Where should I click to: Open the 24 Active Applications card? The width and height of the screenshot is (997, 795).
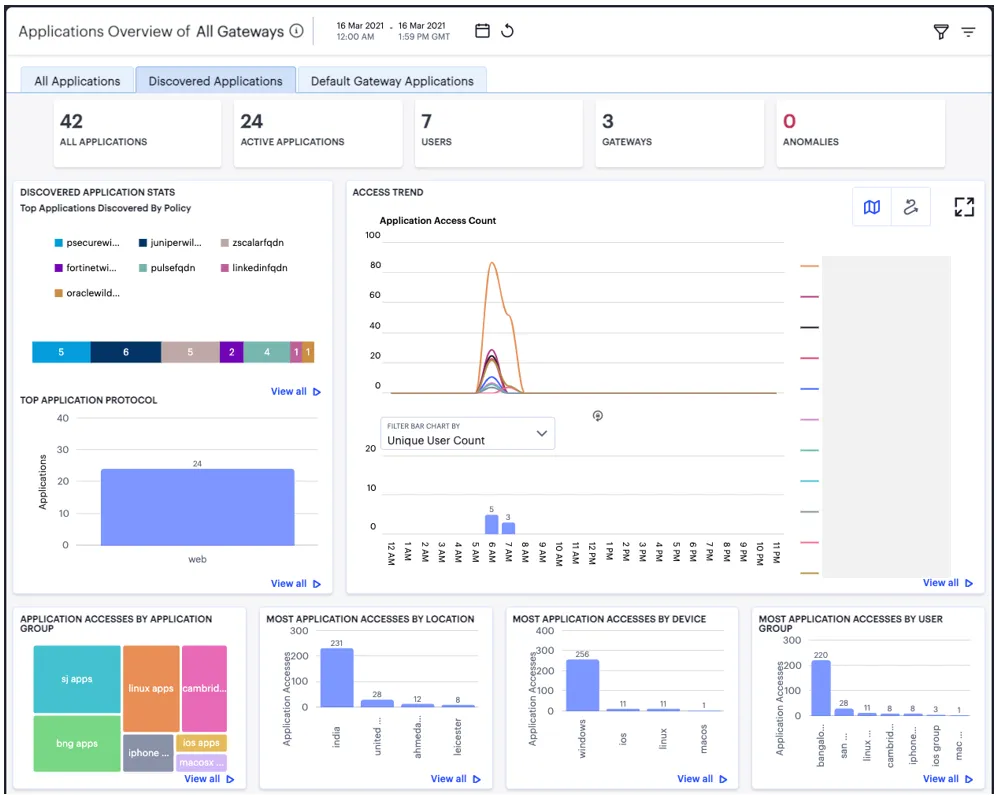[318, 134]
